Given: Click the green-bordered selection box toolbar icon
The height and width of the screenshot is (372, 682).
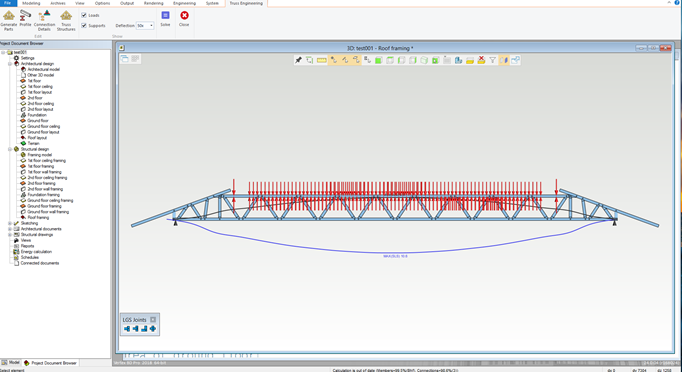Looking at the screenshot, I should tap(310, 60).
